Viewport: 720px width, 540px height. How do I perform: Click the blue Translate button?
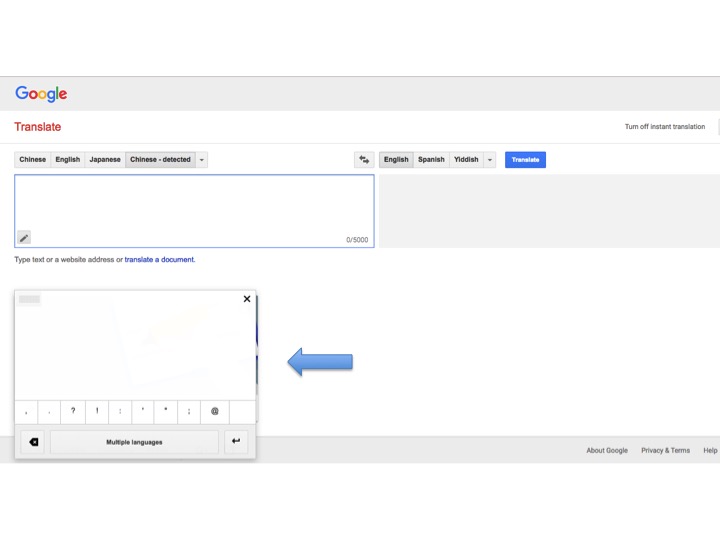[x=525, y=160]
